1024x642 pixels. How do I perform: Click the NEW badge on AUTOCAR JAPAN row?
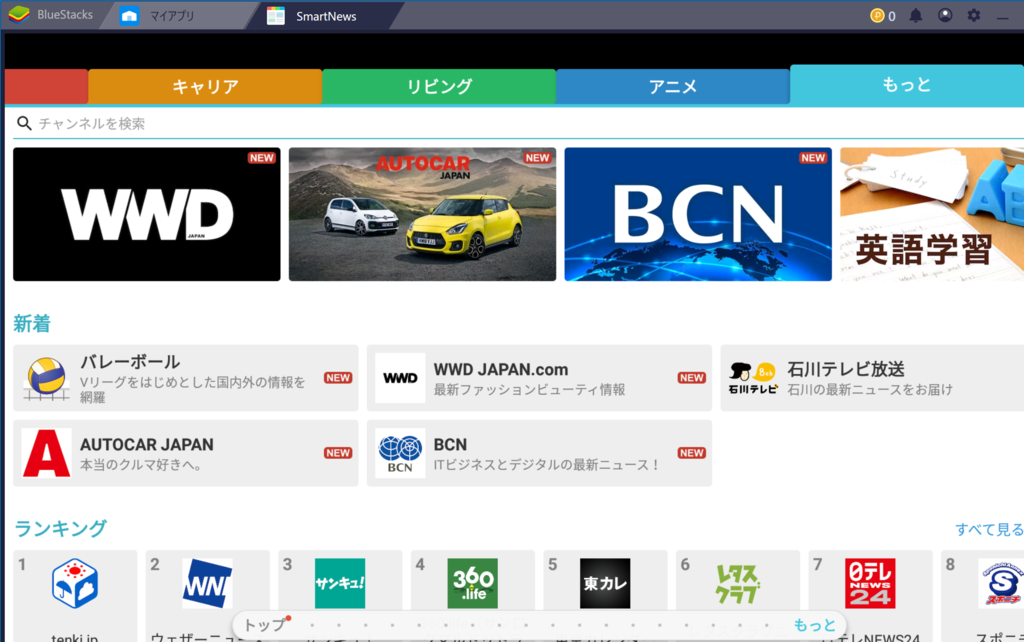click(338, 453)
